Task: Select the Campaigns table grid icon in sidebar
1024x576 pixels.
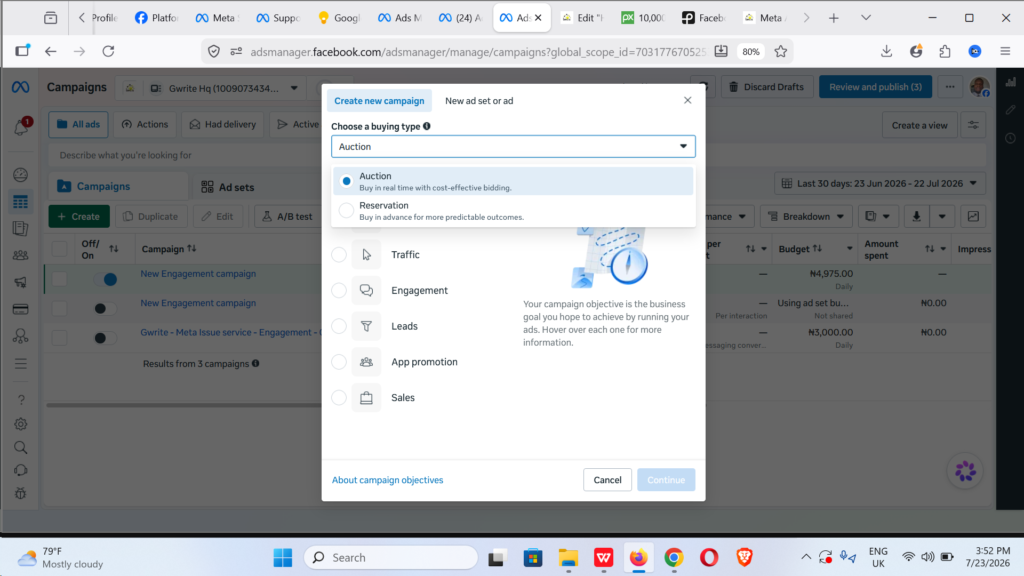Action: point(21,202)
